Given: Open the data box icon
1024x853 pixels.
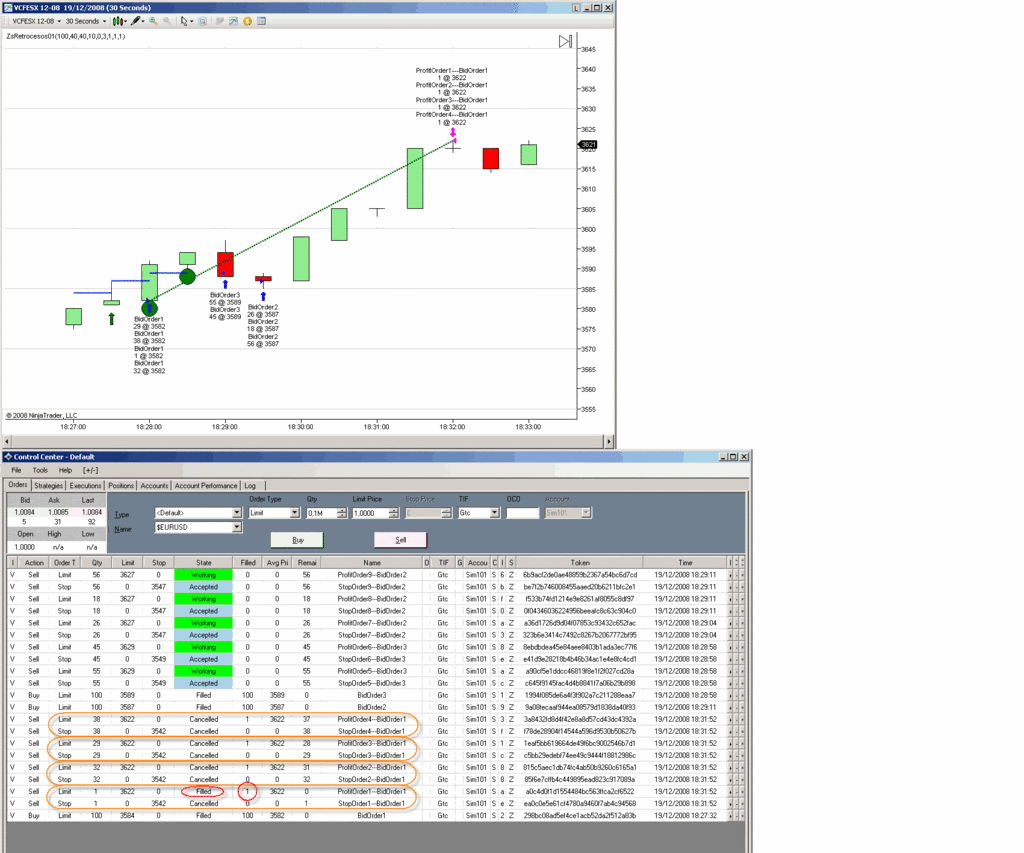Looking at the screenshot, I should coord(202,21).
